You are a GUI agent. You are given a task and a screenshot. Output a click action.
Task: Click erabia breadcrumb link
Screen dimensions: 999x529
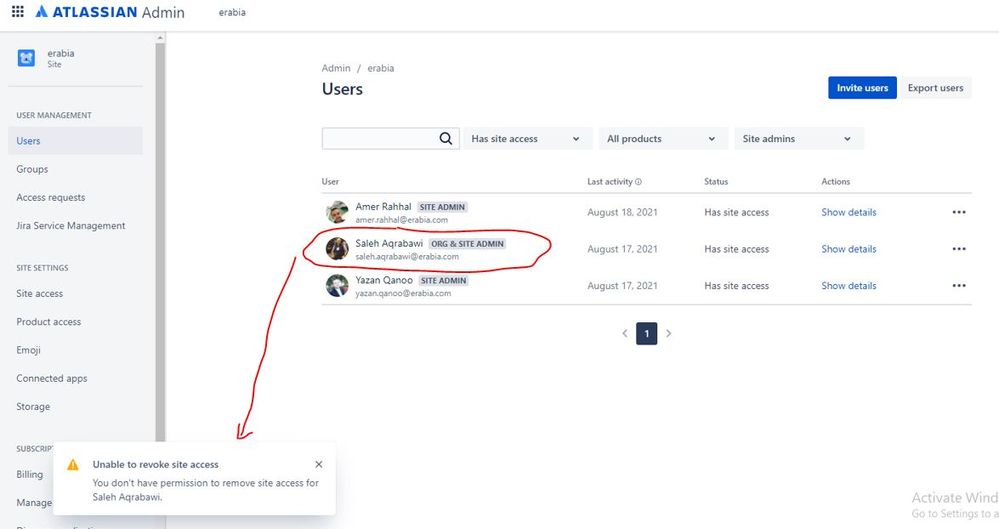click(380, 68)
